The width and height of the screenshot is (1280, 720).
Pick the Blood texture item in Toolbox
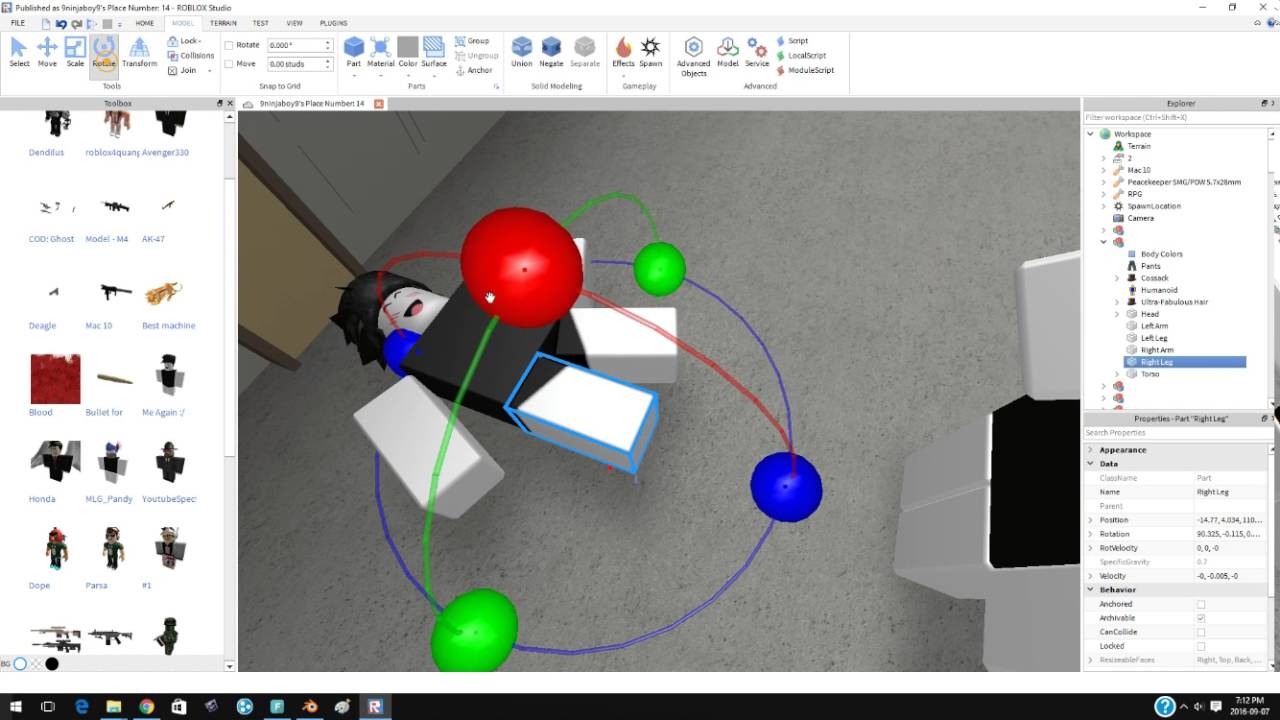coord(55,386)
